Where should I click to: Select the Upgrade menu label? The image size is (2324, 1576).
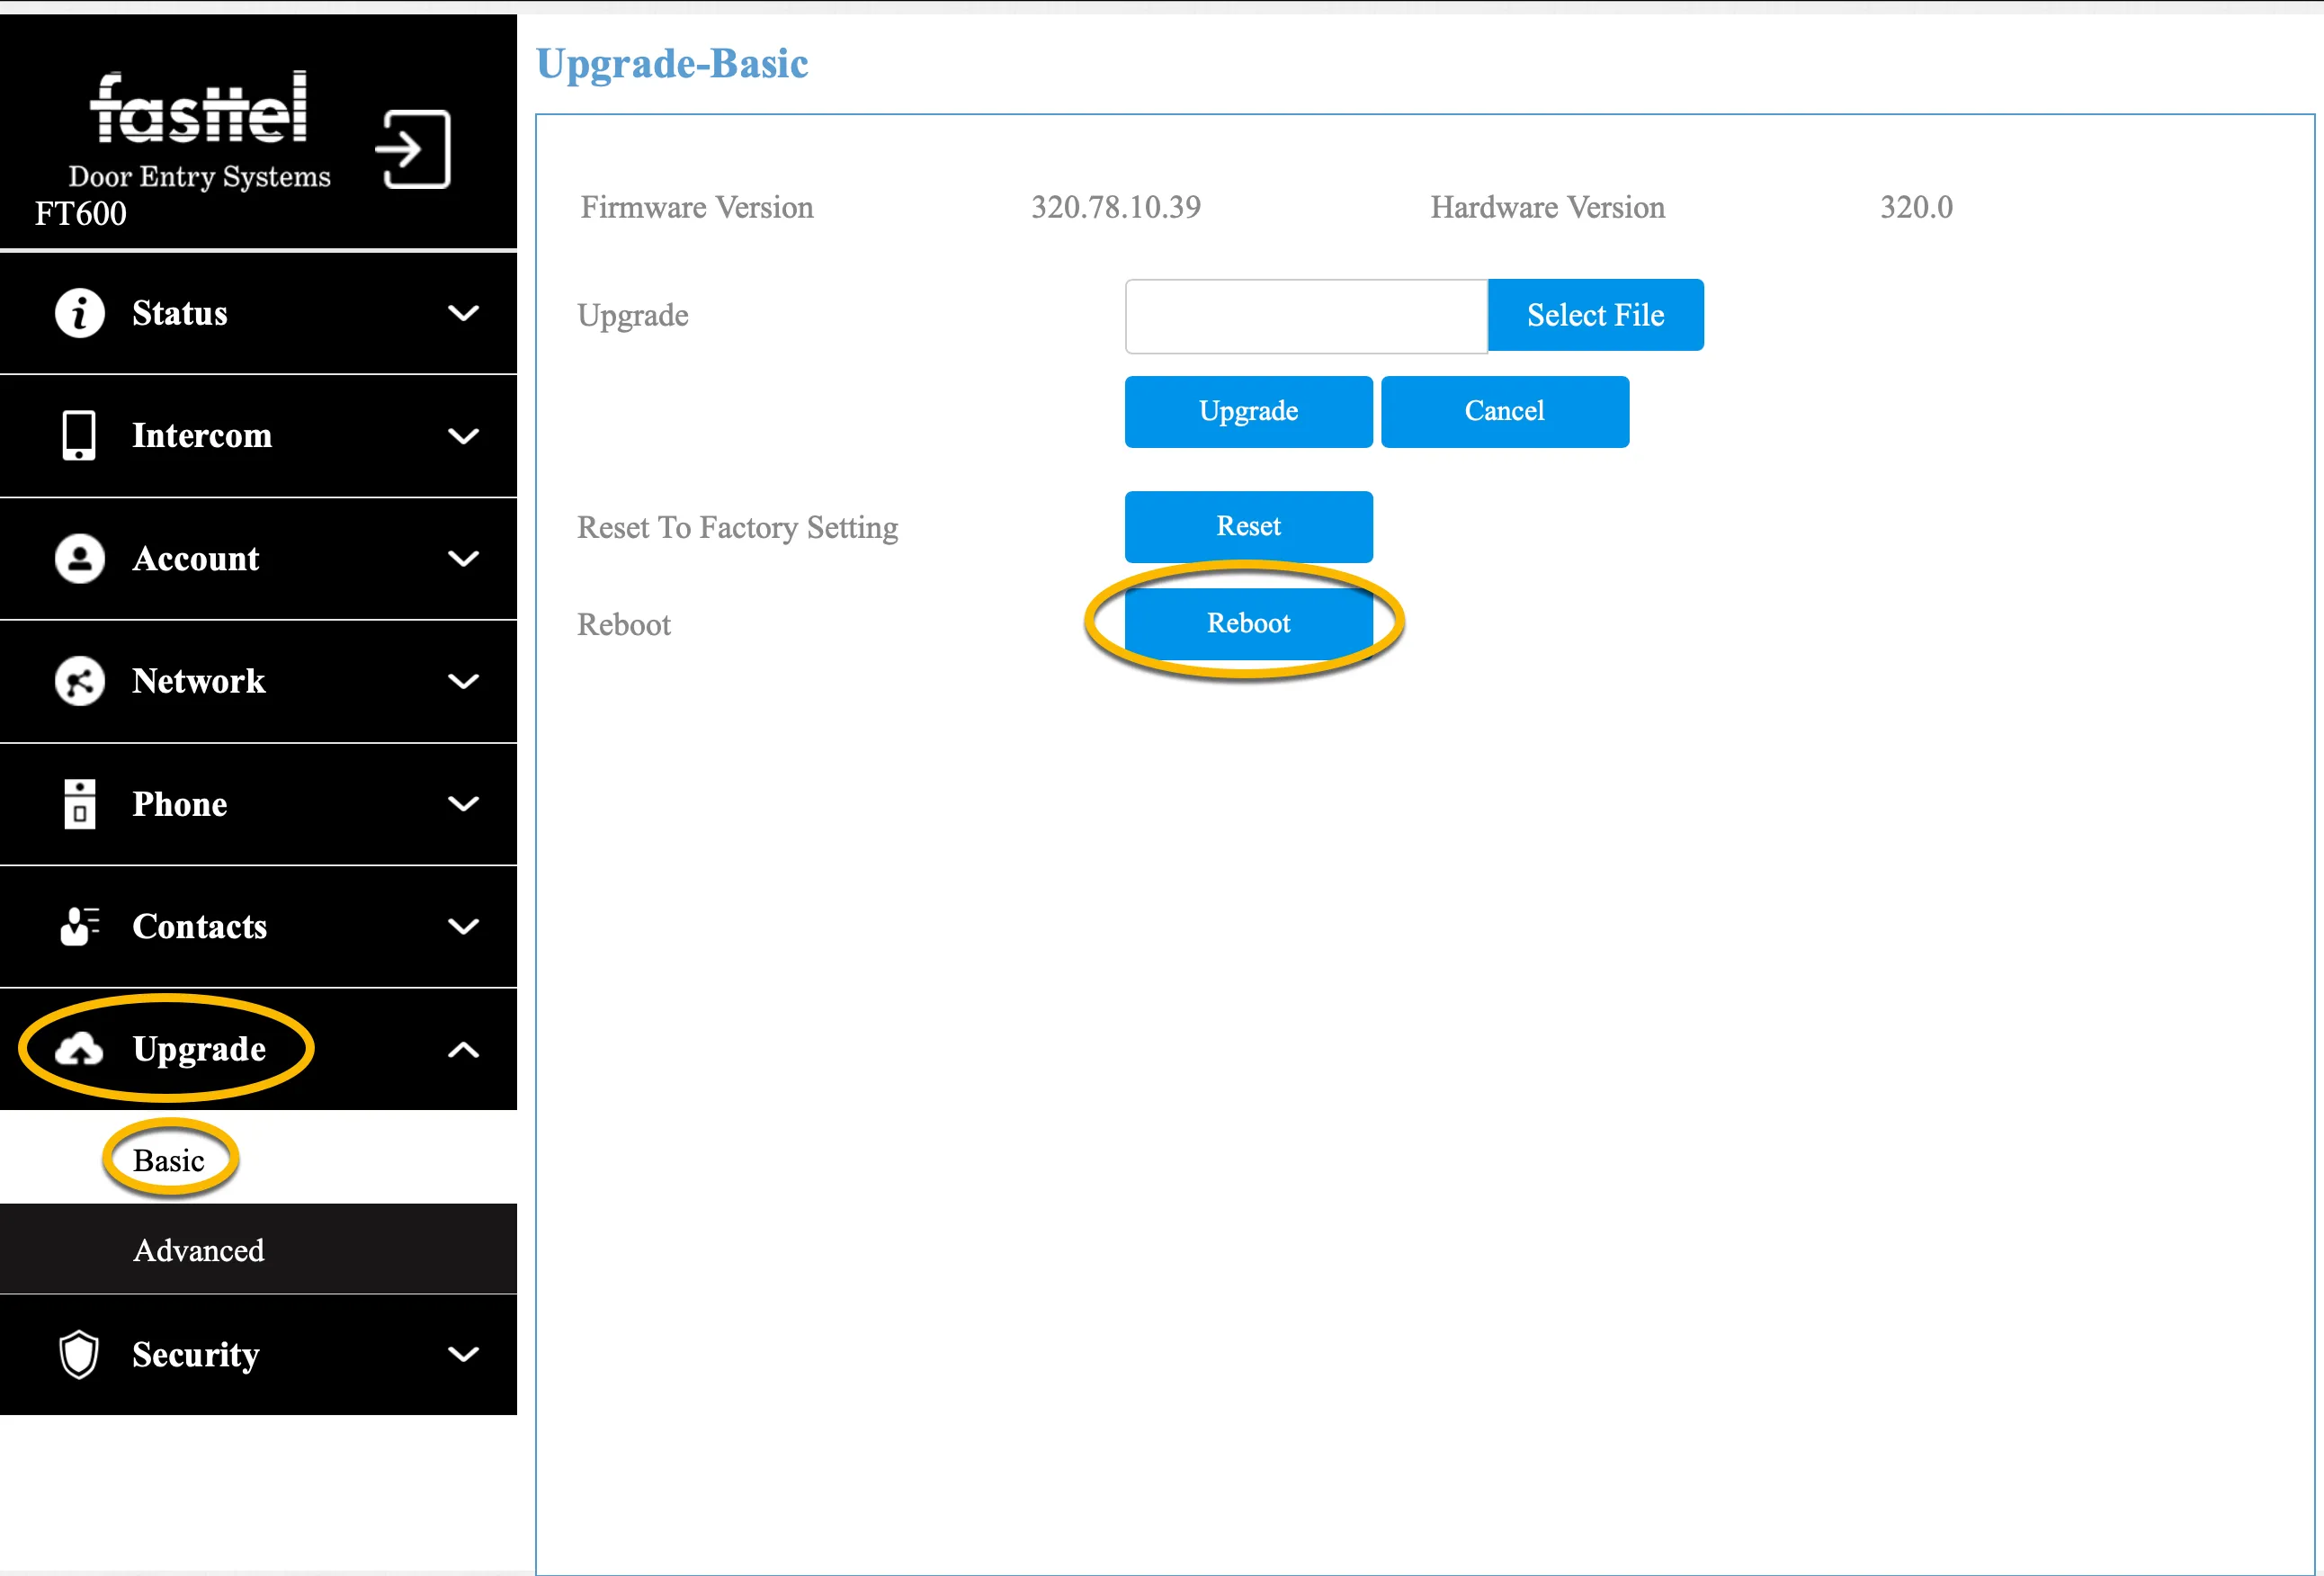click(x=200, y=1049)
